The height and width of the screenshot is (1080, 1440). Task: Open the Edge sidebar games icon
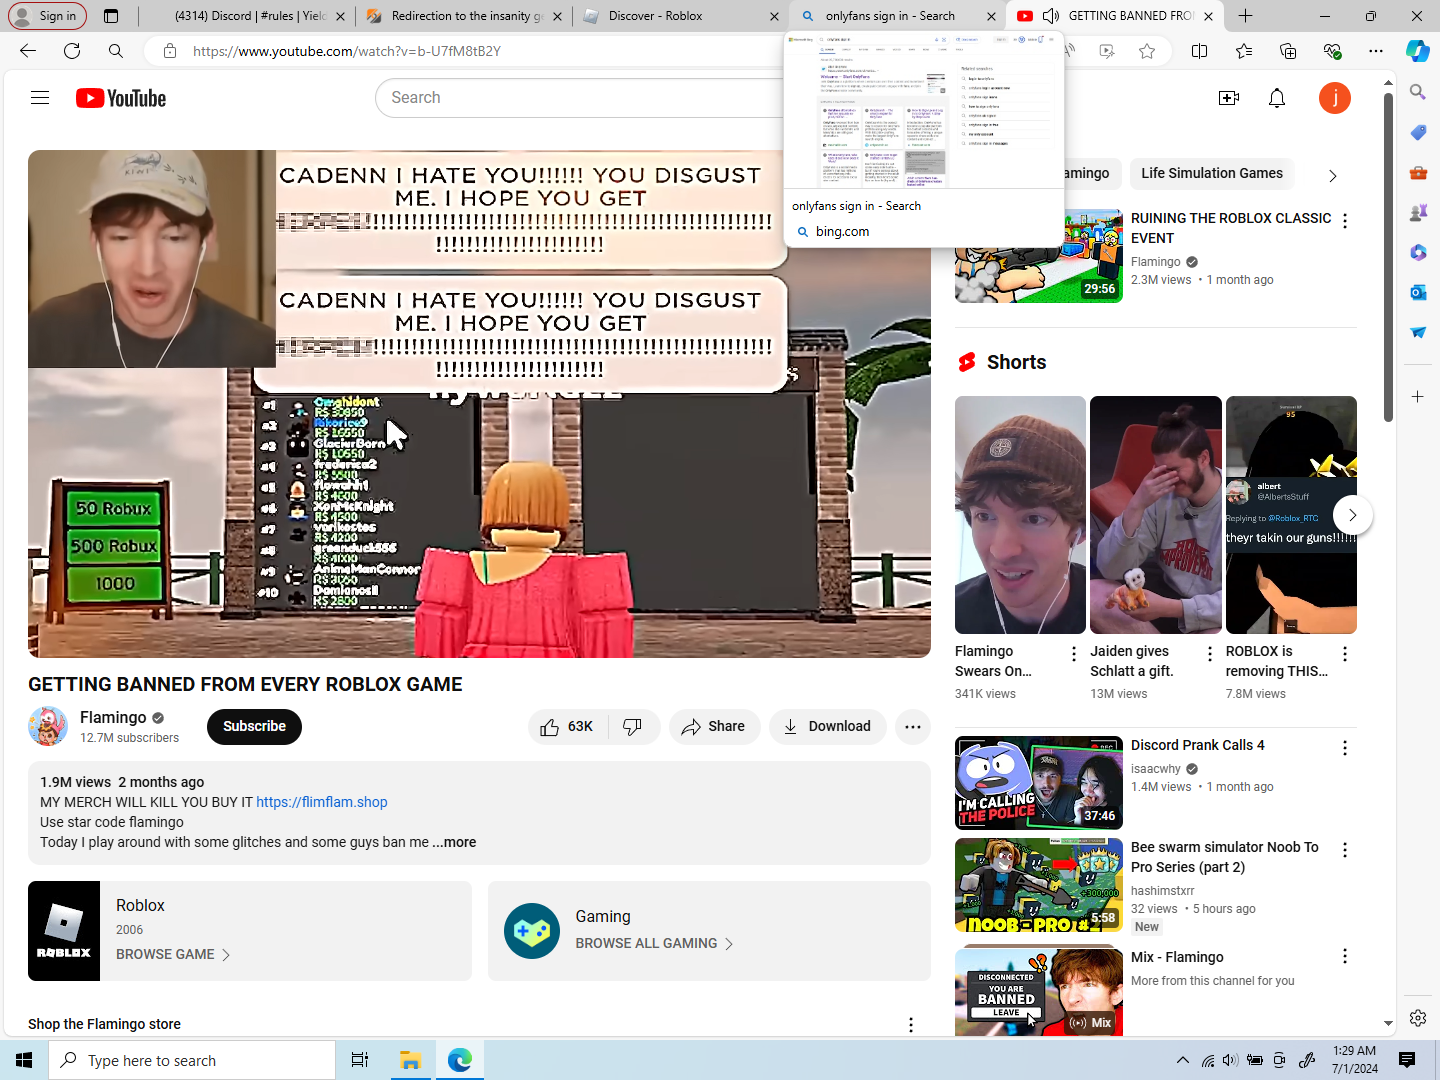(1418, 212)
